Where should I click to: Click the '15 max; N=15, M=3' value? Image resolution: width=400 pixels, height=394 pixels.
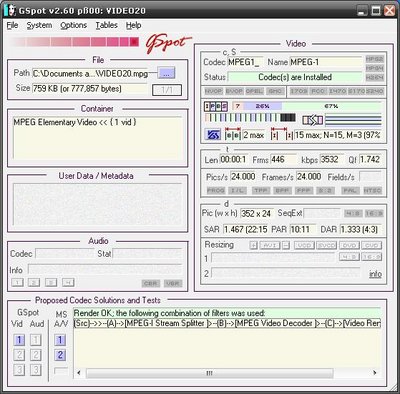[337, 135]
